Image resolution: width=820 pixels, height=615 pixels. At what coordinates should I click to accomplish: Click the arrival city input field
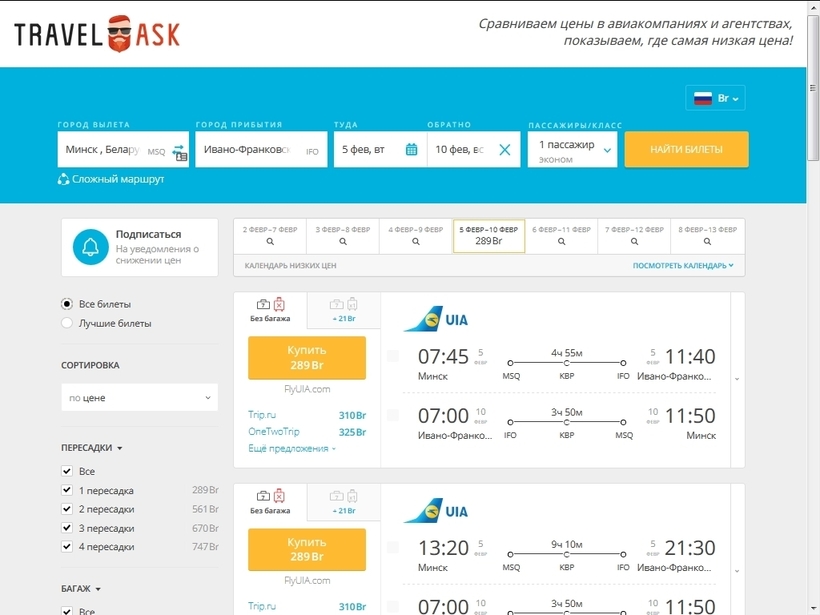point(261,150)
